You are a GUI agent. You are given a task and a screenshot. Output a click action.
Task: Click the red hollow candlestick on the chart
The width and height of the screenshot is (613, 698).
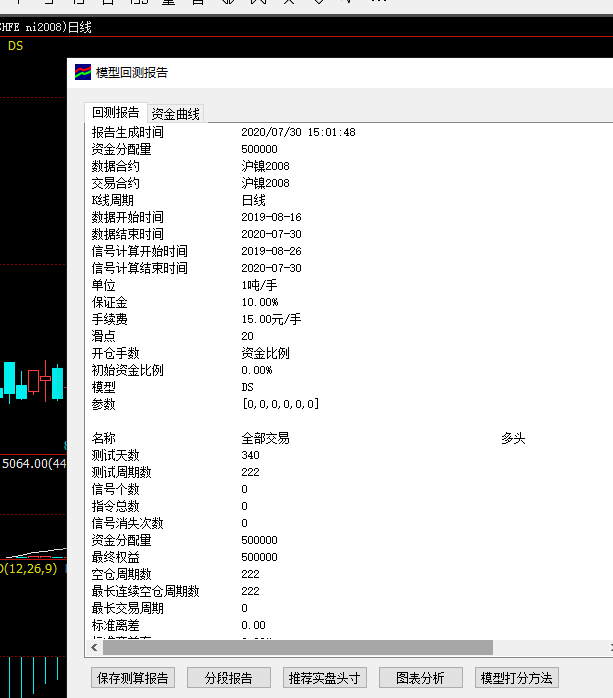pos(34,381)
